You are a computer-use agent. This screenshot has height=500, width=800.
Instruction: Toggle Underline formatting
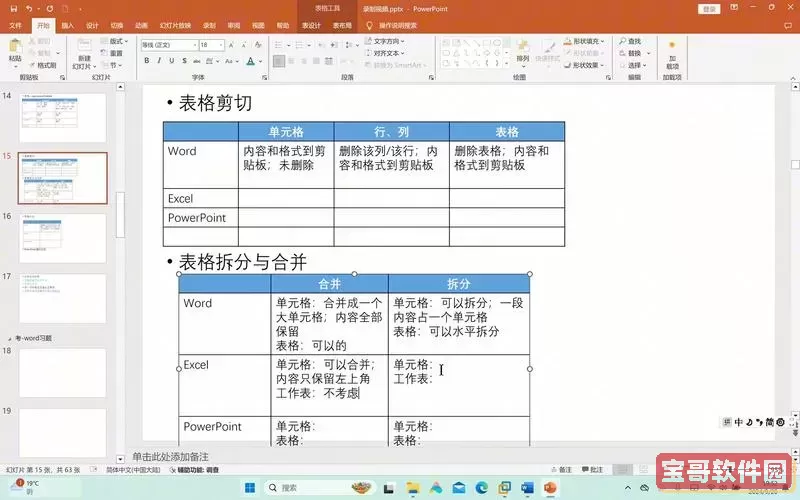click(172, 61)
